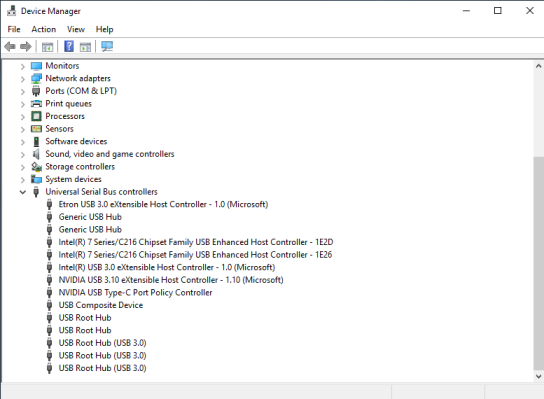Select the second Generic USB Hub entry

pyautogui.click(x=90, y=230)
